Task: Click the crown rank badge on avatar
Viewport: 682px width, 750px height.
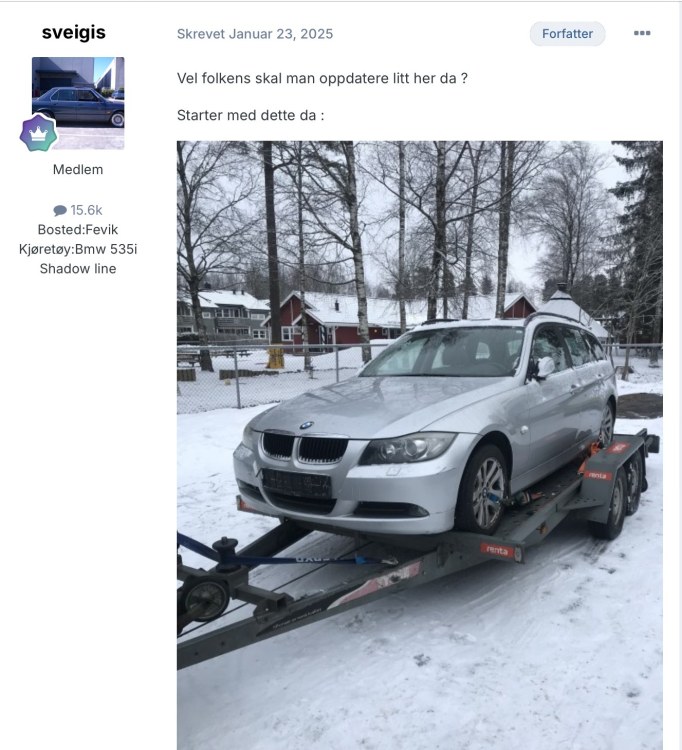Action: pos(38,133)
